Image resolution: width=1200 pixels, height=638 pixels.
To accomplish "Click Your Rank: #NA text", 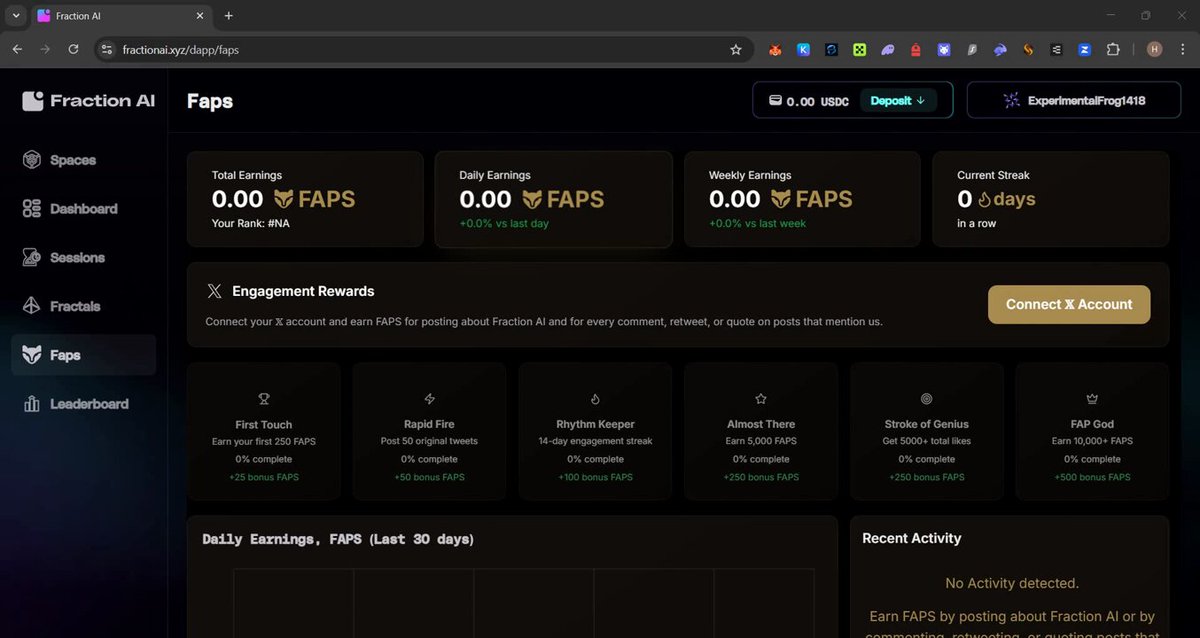I will [251, 223].
